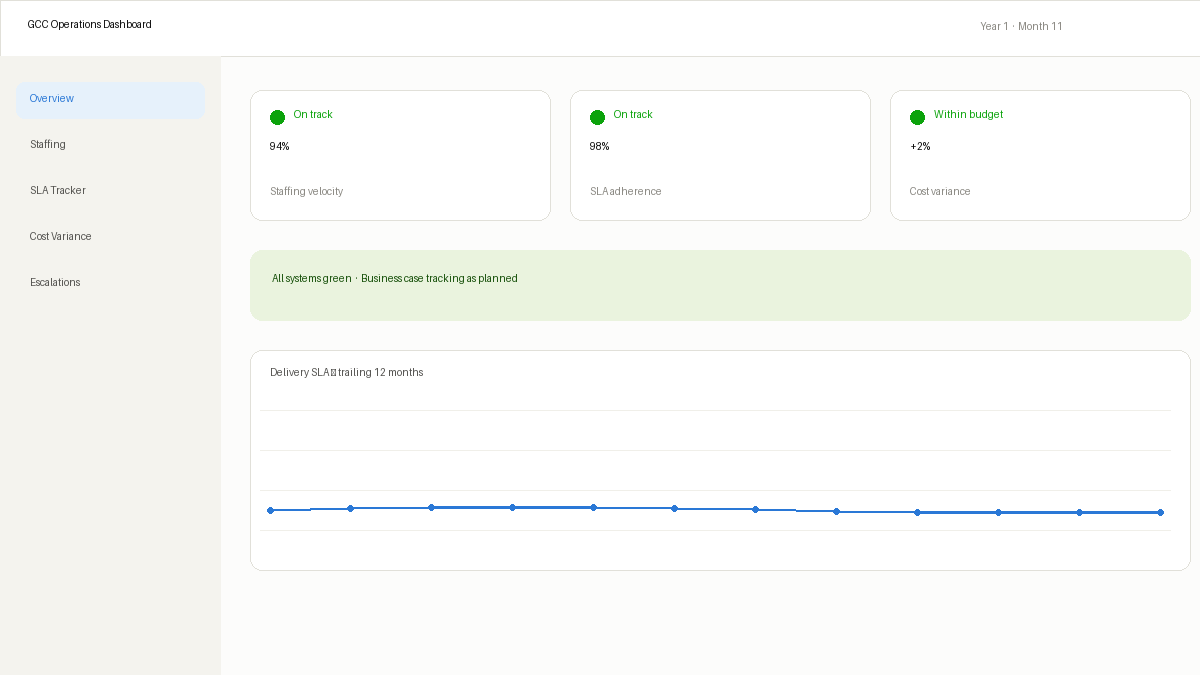Select the first data point on the SLA chart
The image size is (1200, 675).
270,511
